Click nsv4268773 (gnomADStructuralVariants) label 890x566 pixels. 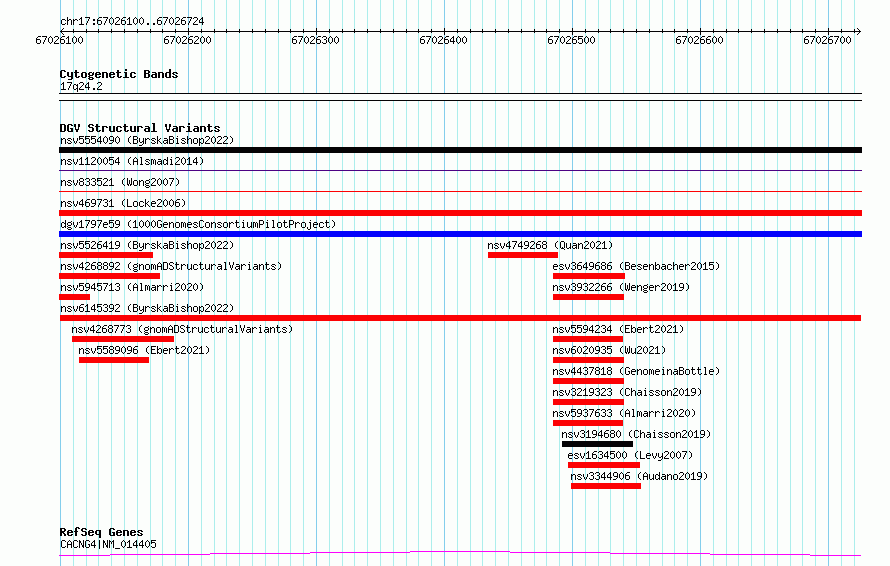pyautogui.click(x=182, y=329)
